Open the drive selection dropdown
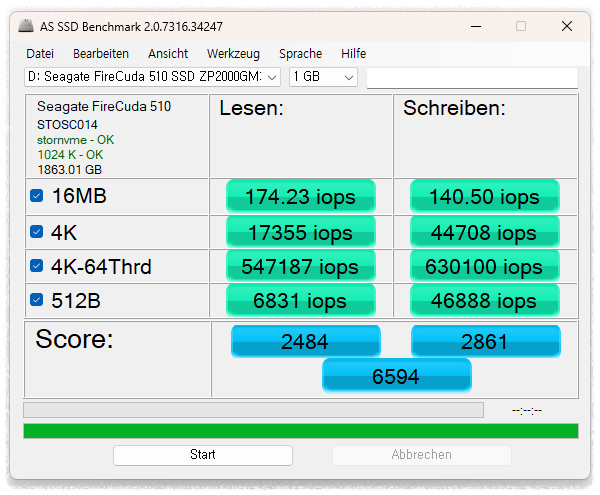Viewport: 600px width, 495px height. [x=152, y=77]
